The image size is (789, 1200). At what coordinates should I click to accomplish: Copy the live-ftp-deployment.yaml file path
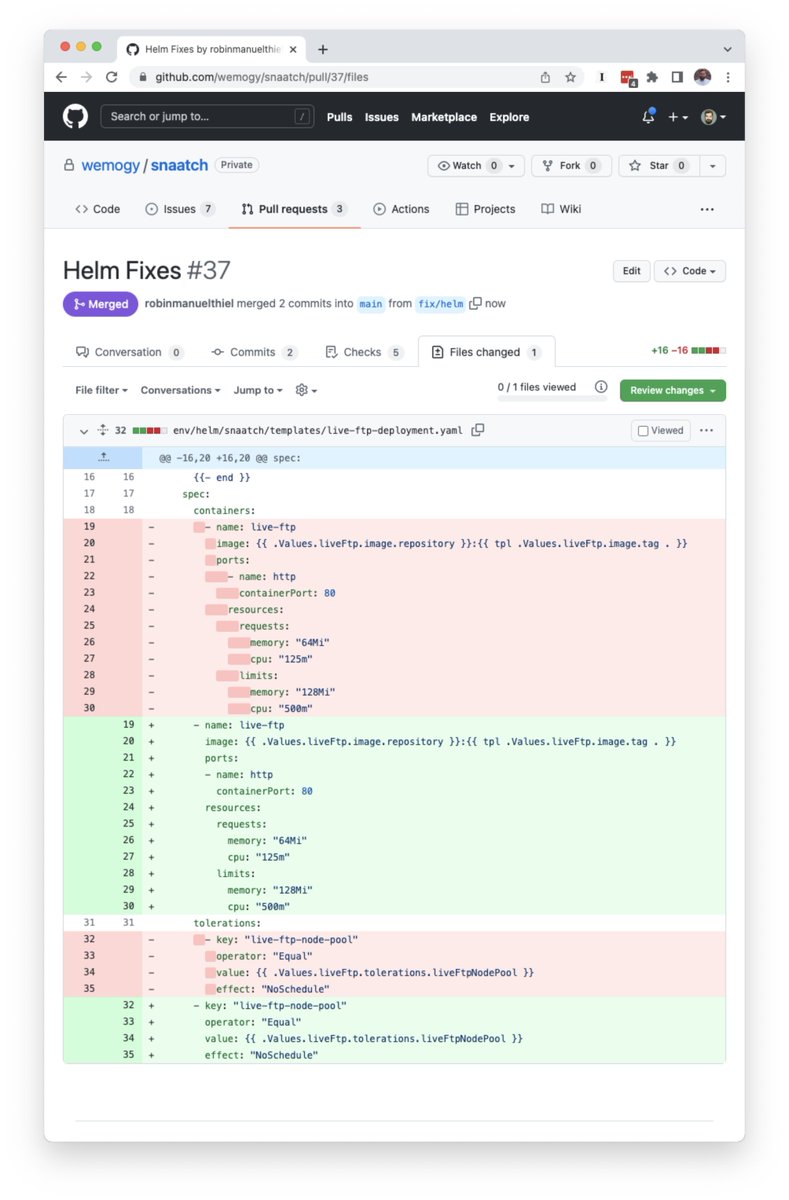coord(478,430)
